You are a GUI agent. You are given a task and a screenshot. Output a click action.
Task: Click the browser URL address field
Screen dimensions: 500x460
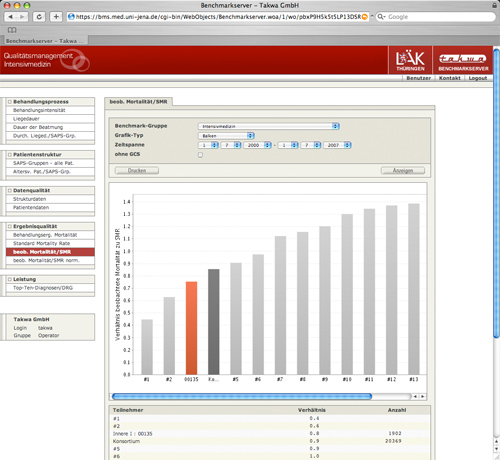(218, 17)
